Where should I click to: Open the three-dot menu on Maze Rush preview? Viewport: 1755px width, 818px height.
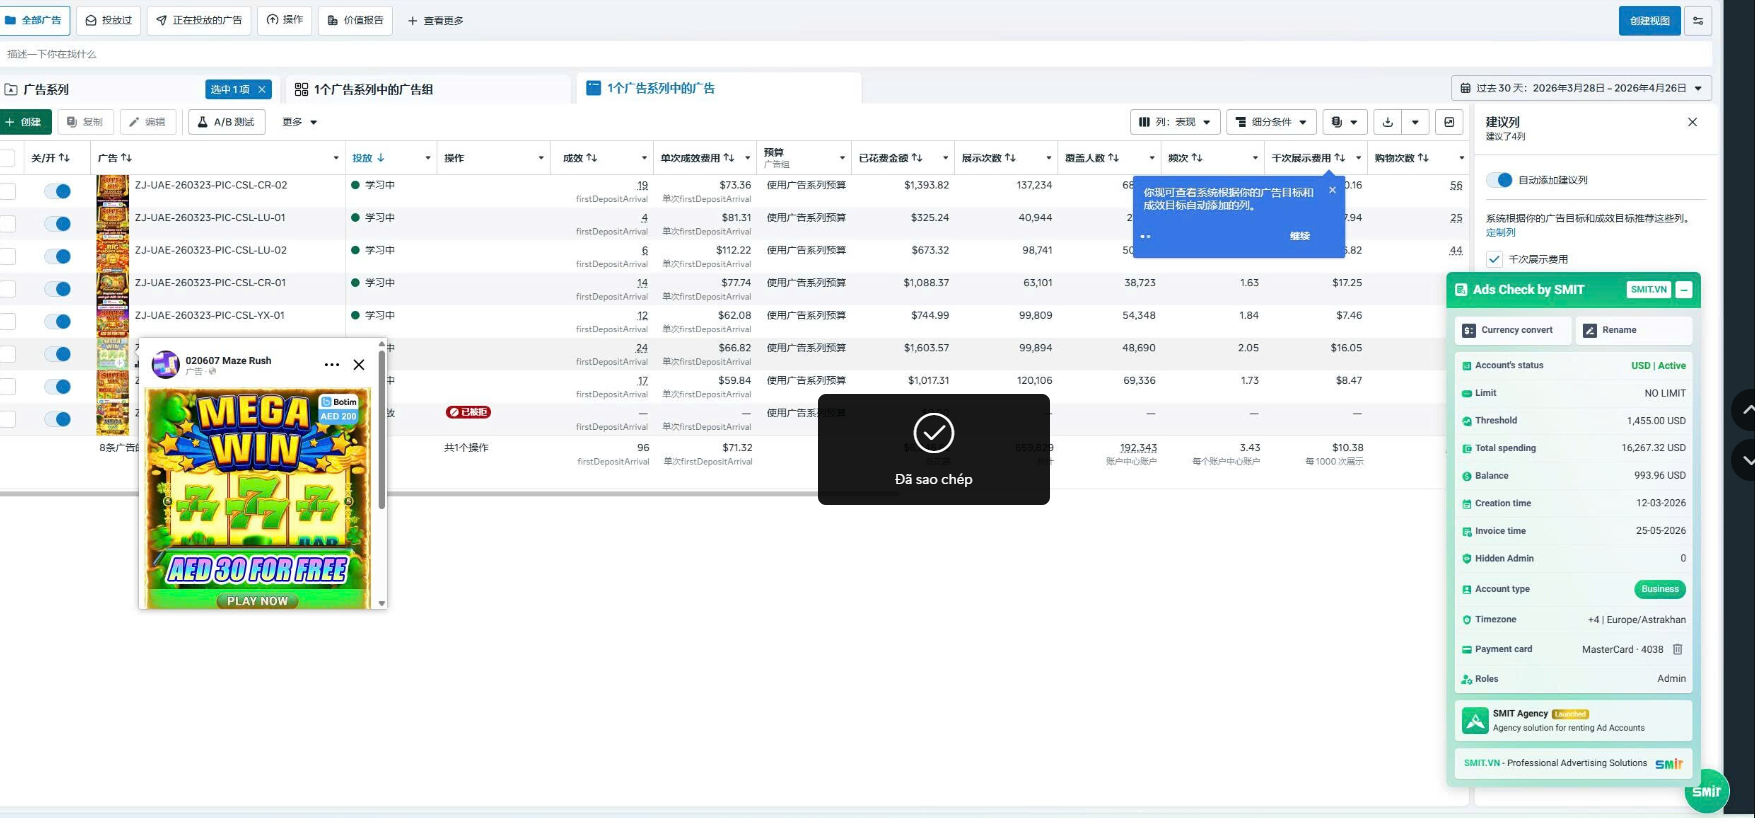332,365
